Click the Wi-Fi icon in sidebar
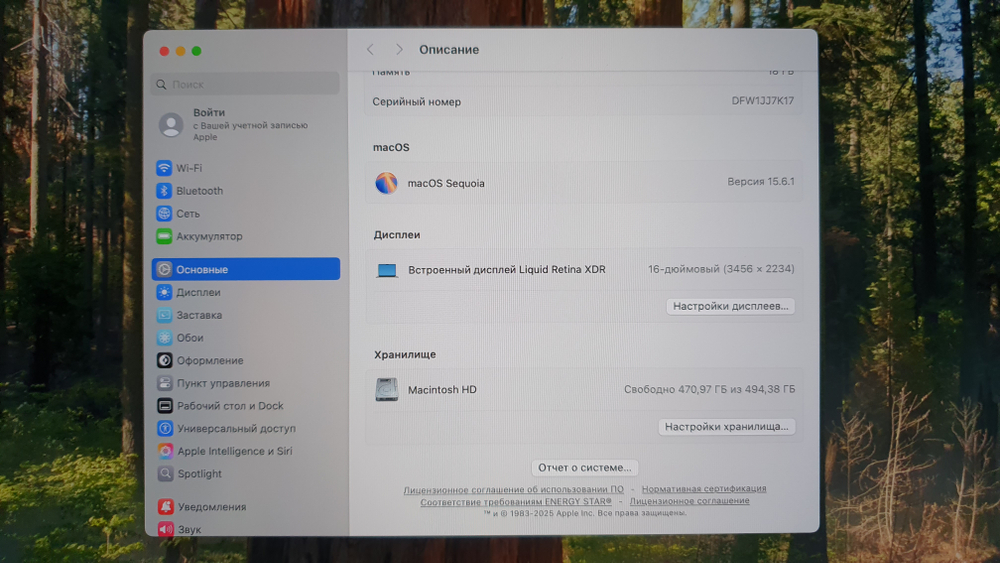The image size is (1000, 563). 164,168
